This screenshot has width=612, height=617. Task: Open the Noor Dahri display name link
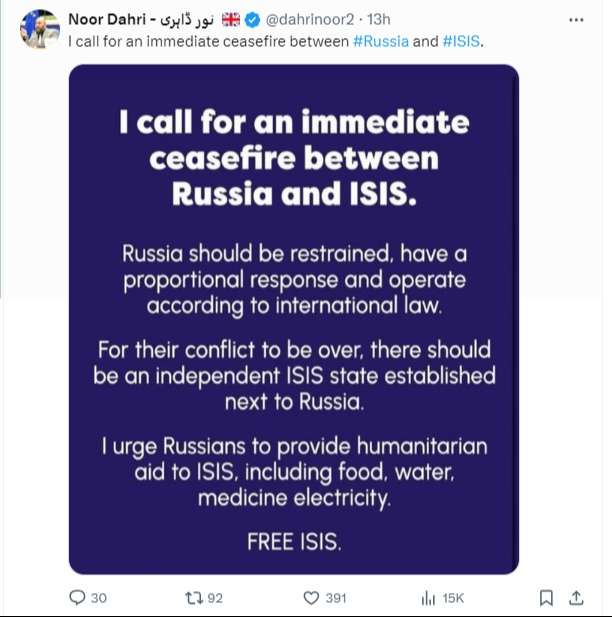tap(110, 19)
